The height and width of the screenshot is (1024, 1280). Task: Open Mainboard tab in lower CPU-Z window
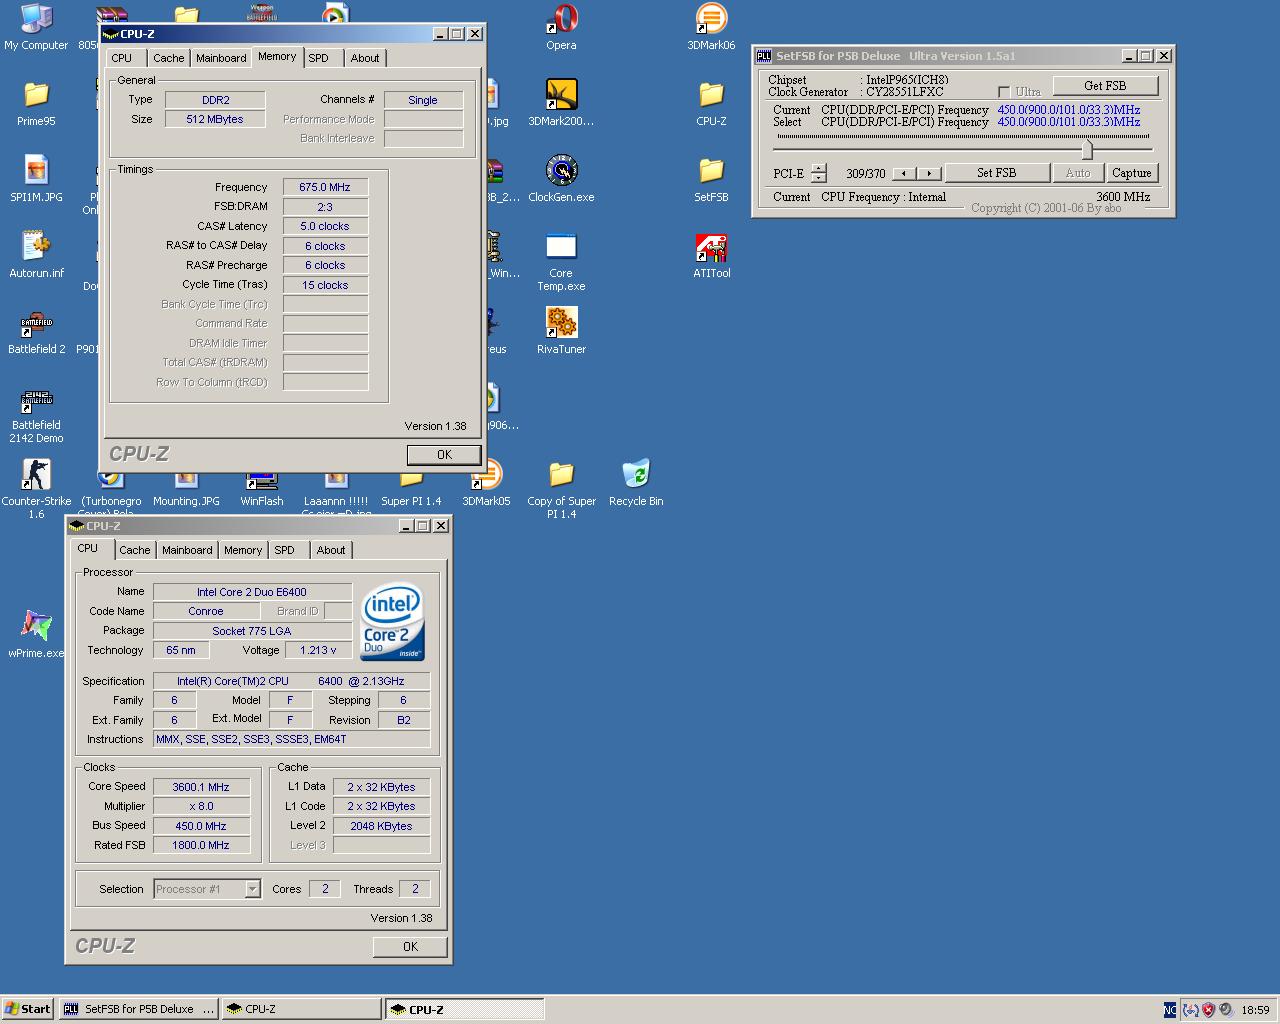[x=187, y=550]
